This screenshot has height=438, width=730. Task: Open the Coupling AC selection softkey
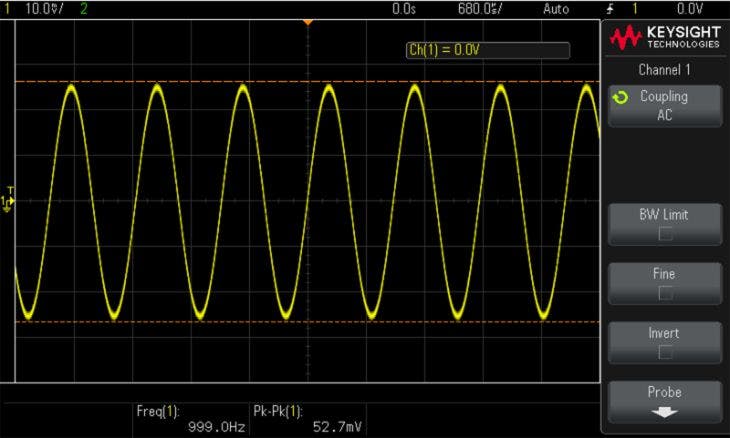(x=664, y=105)
